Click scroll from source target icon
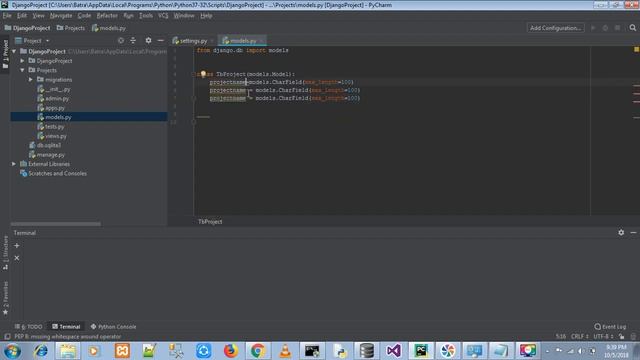 (x=121, y=40)
